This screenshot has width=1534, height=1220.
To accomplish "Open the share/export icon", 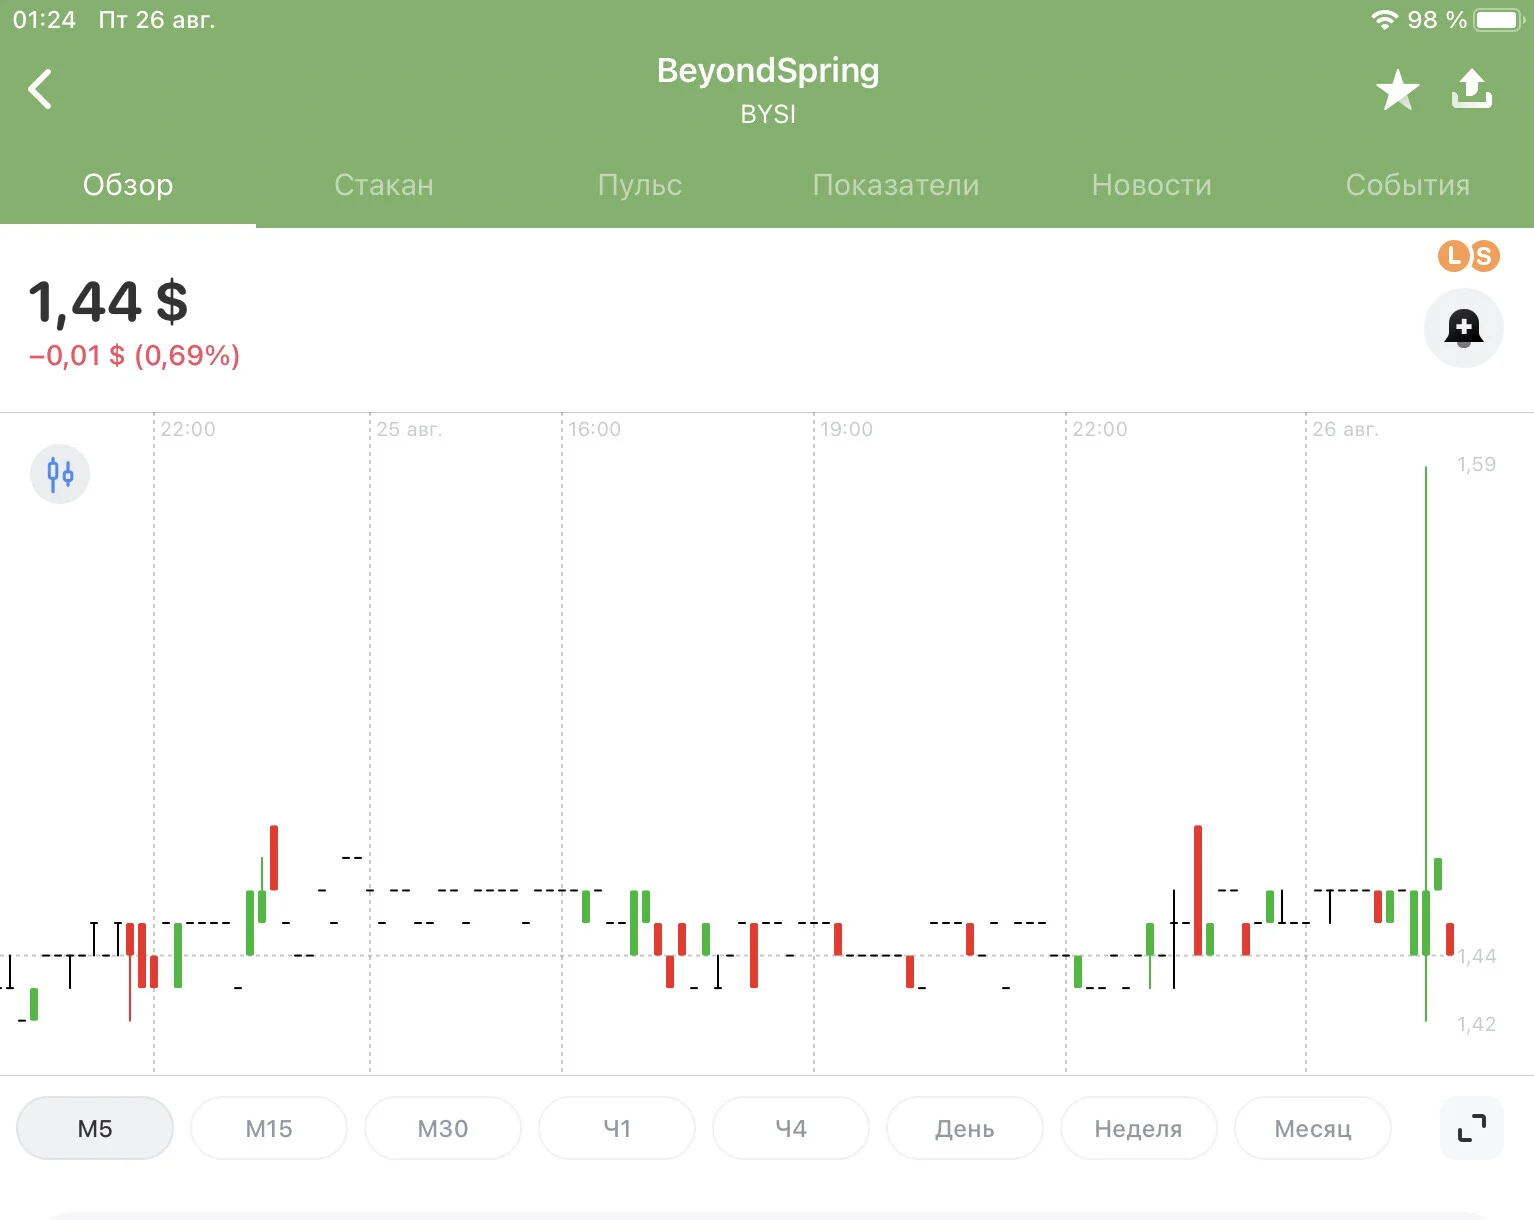I will pos(1471,89).
